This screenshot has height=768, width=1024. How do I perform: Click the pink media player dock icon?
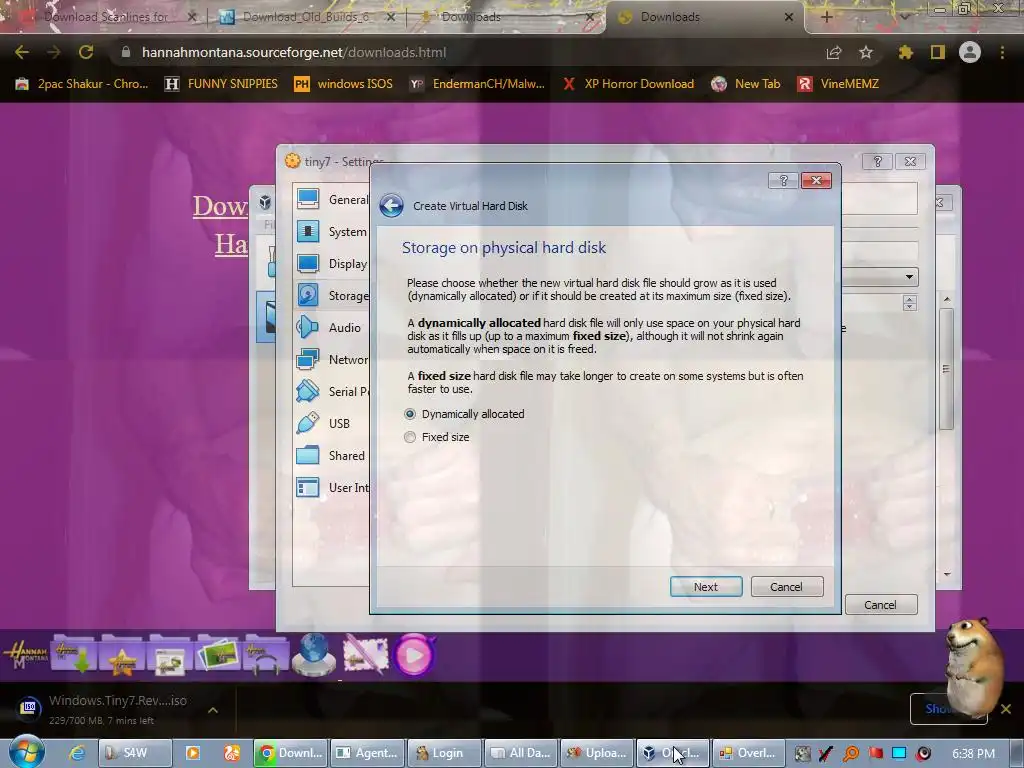(x=414, y=654)
